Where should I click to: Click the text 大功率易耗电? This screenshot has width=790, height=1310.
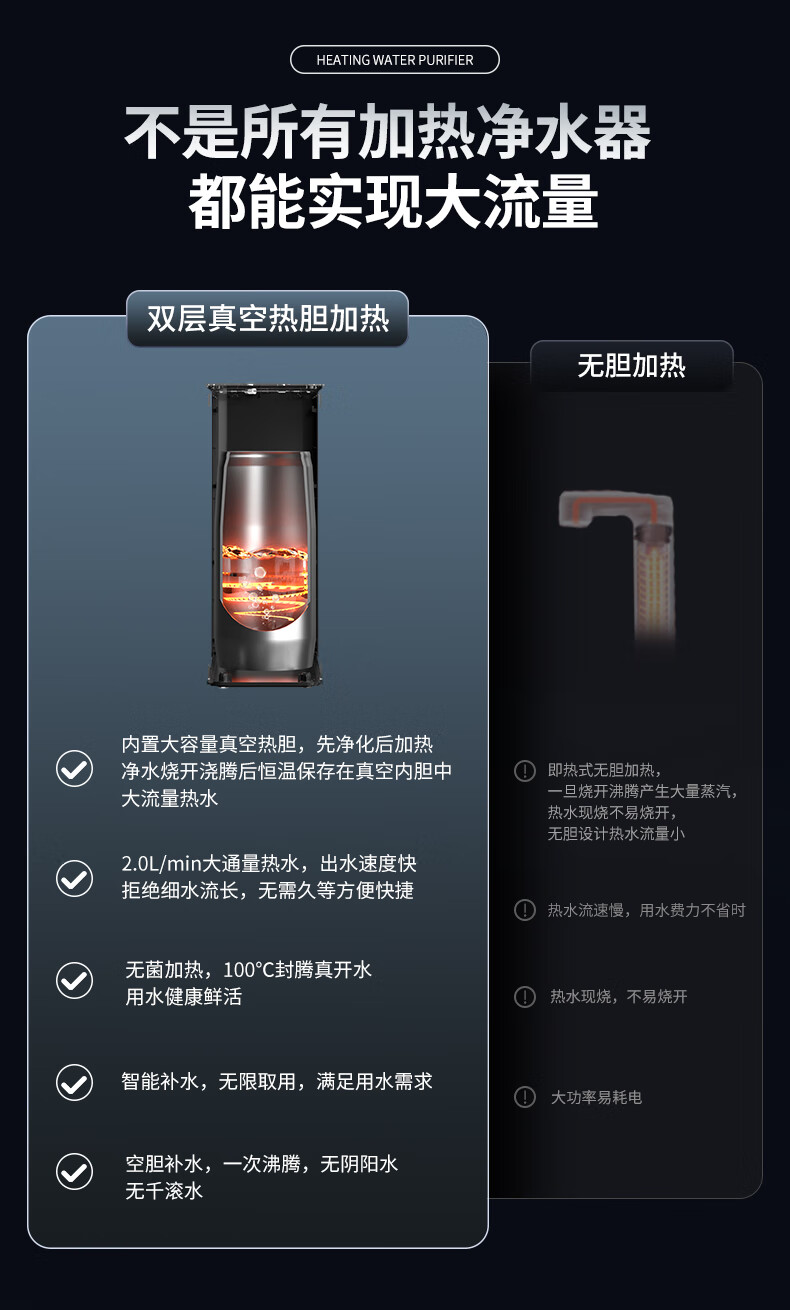[x=597, y=1097]
